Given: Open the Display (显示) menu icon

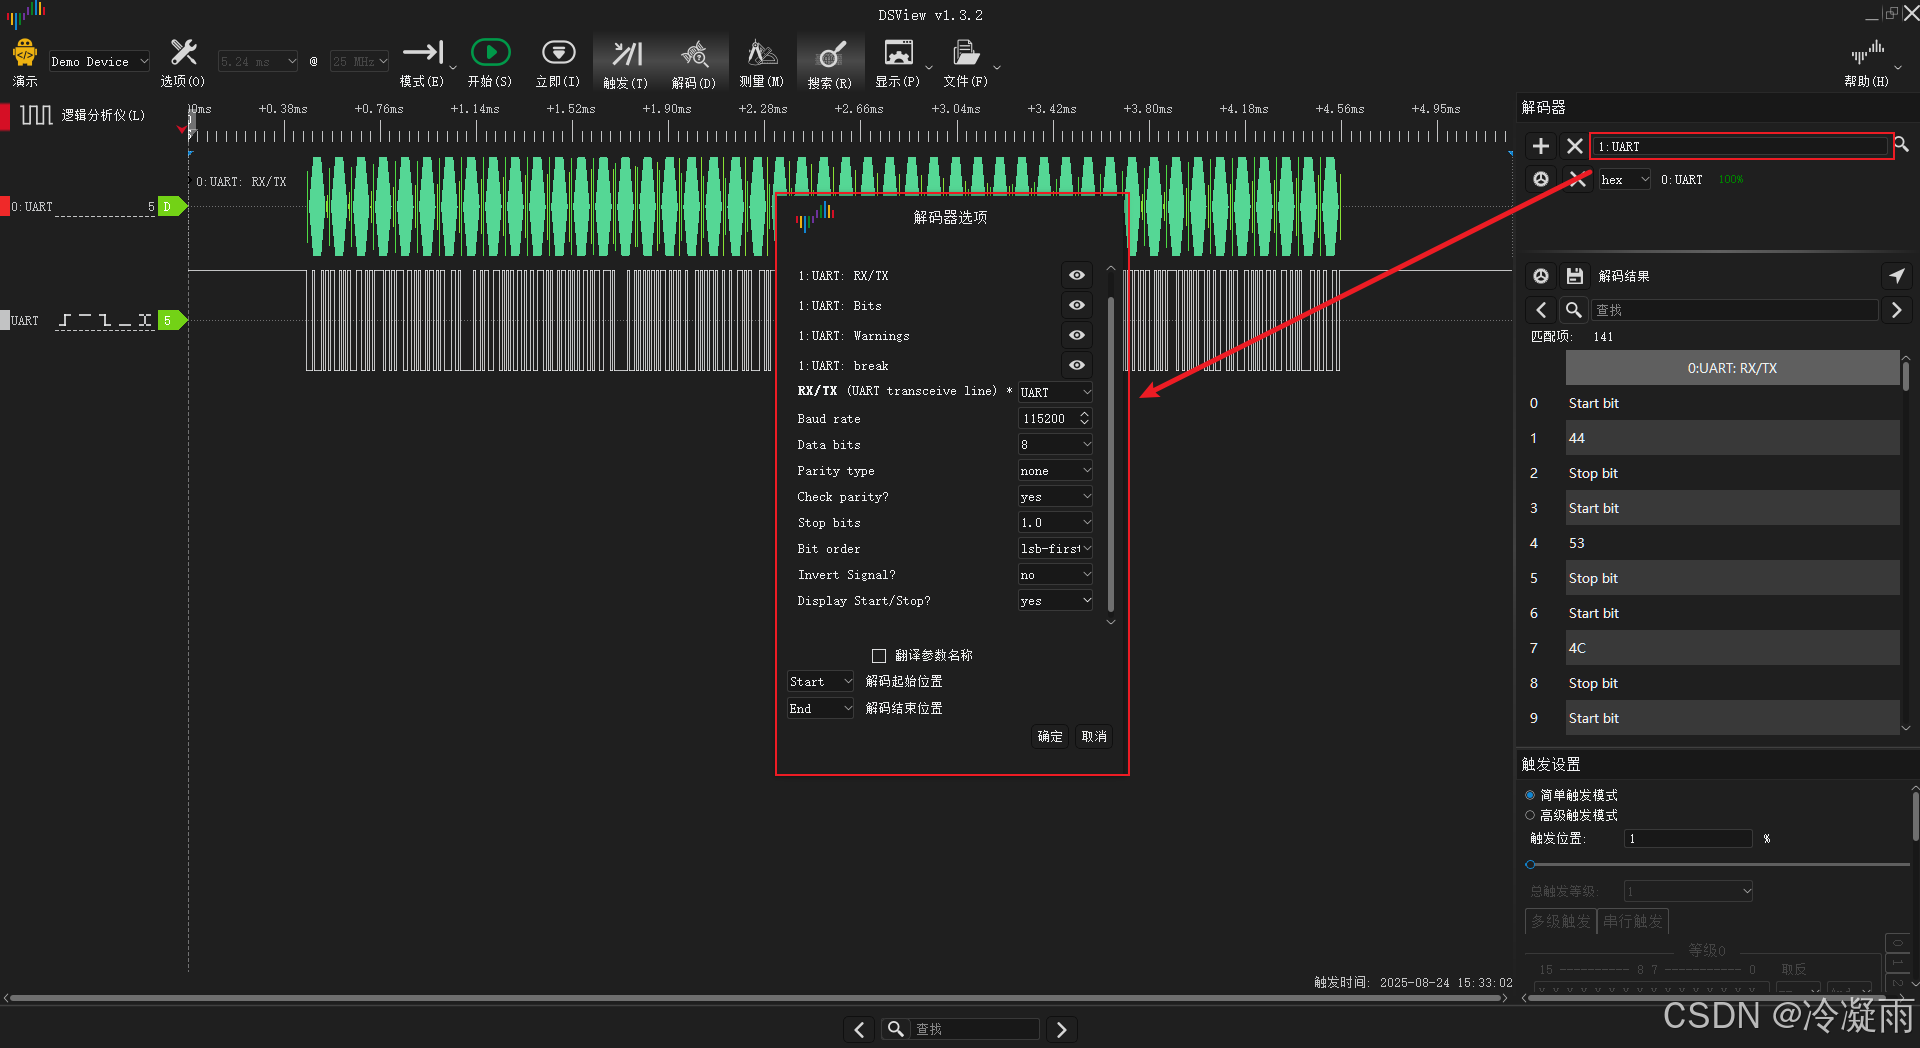Looking at the screenshot, I should tap(898, 53).
